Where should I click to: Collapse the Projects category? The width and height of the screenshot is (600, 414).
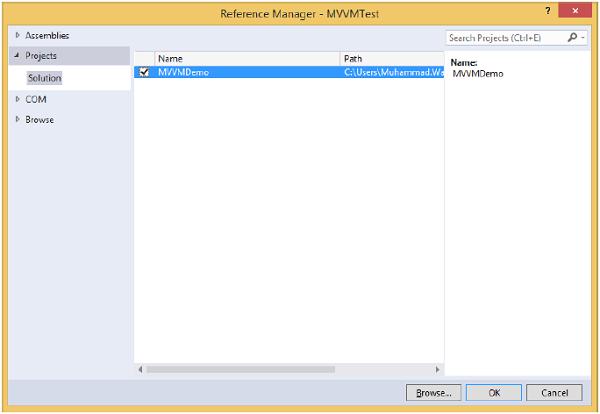(x=17, y=56)
